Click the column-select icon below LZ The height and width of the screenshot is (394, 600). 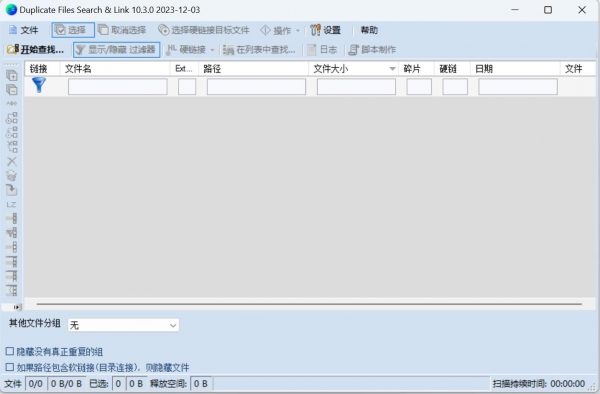pos(12,218)
